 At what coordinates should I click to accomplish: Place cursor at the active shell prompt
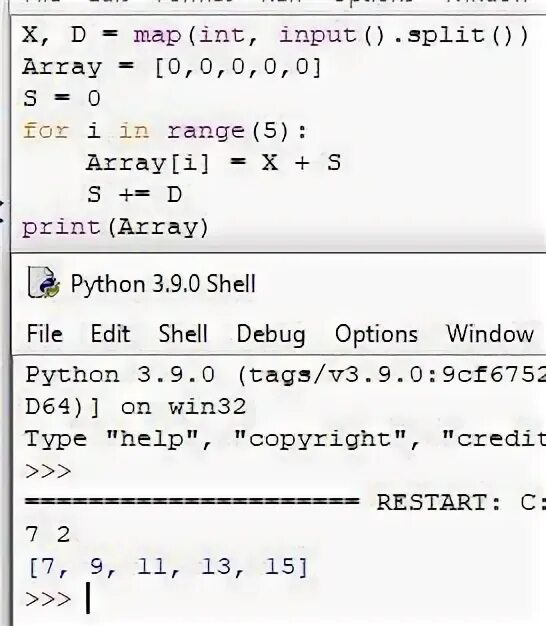88,598
